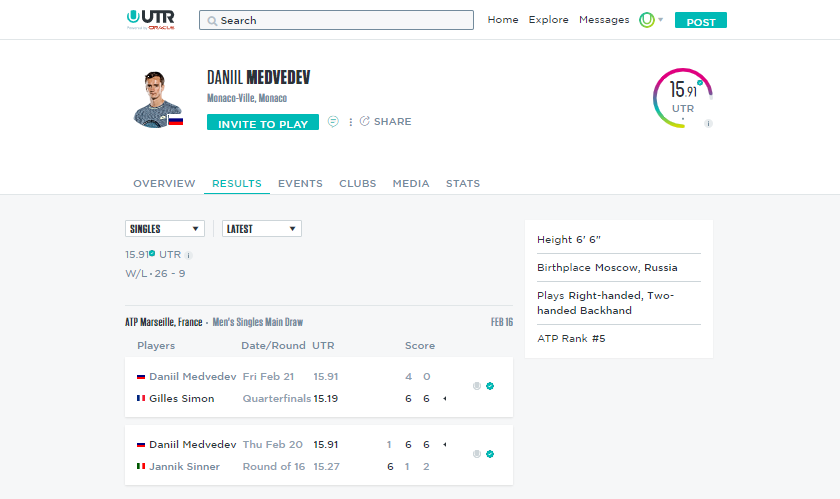Viewport: 840px width, 499px height.
Task: Click the FEB 16 date label
Action: [502, 322]
